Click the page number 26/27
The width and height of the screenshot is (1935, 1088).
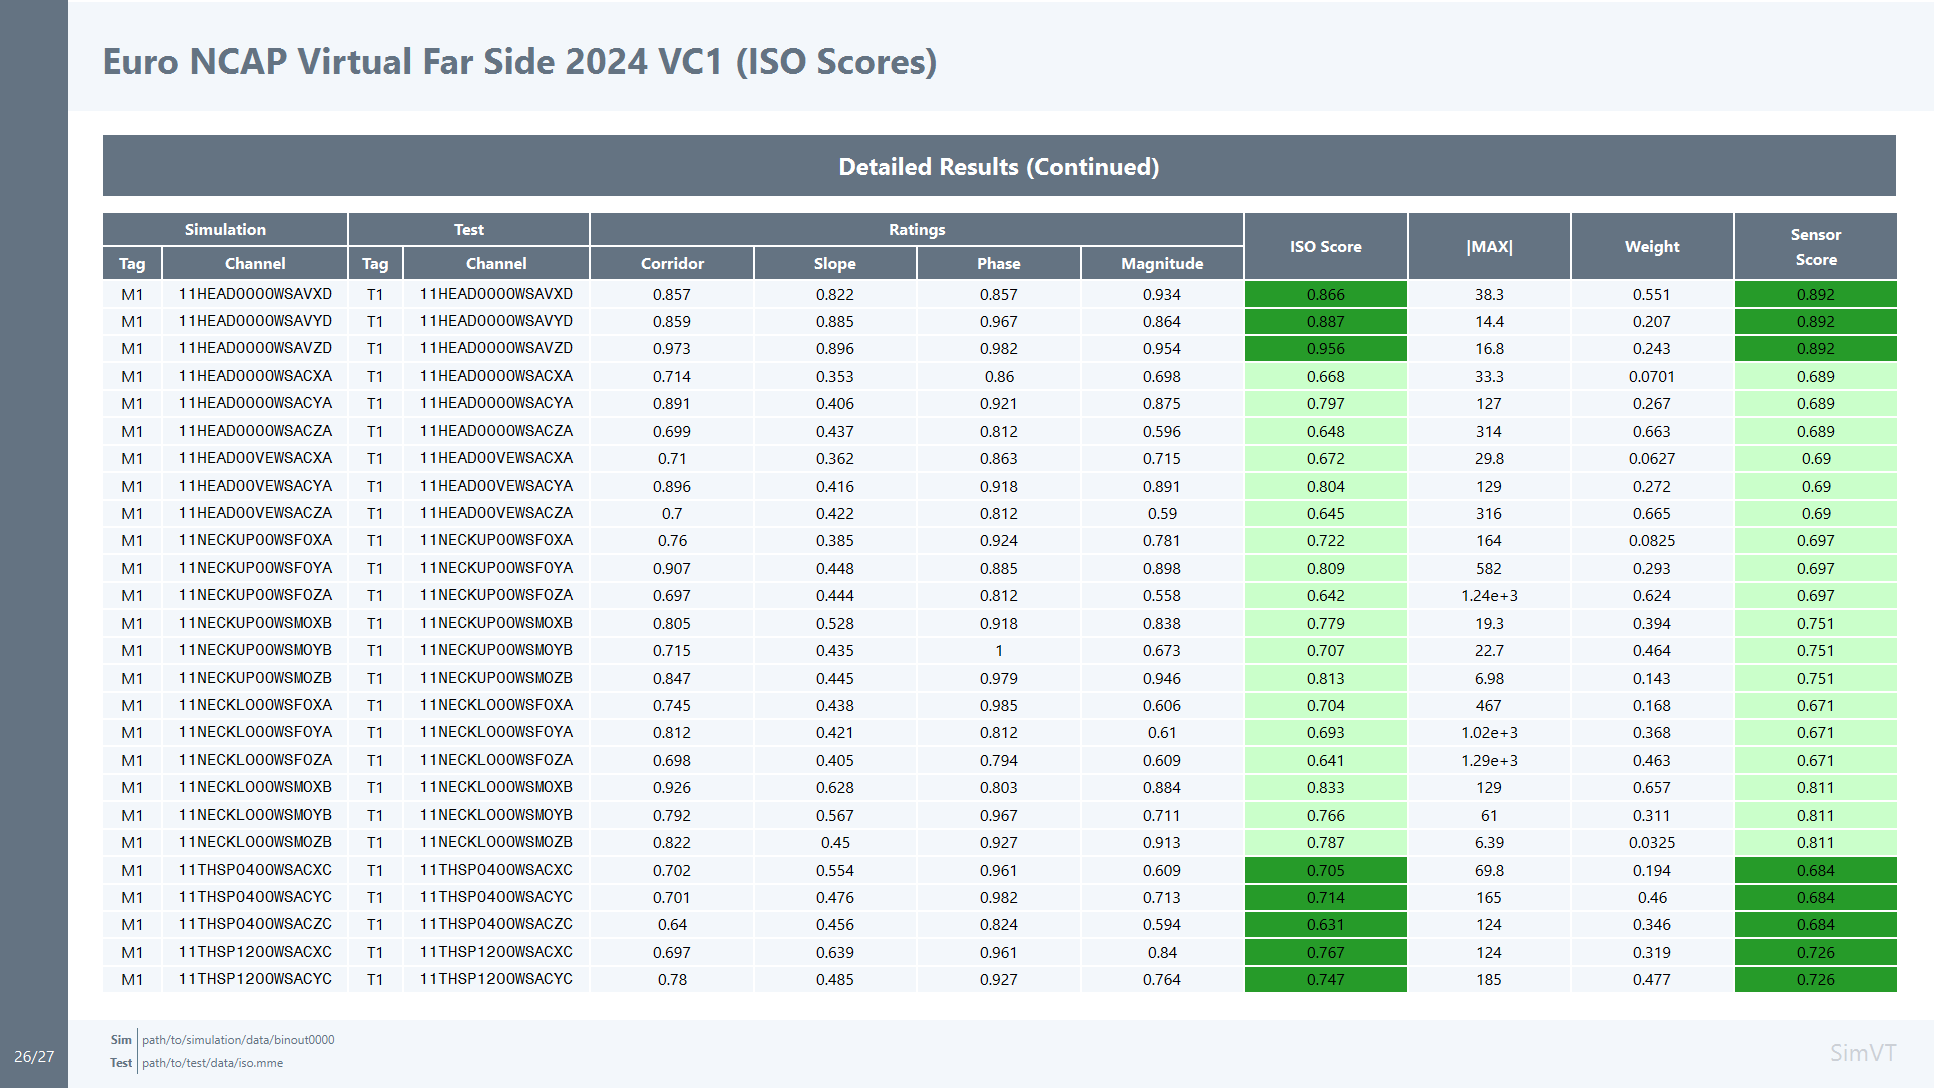34,1056
